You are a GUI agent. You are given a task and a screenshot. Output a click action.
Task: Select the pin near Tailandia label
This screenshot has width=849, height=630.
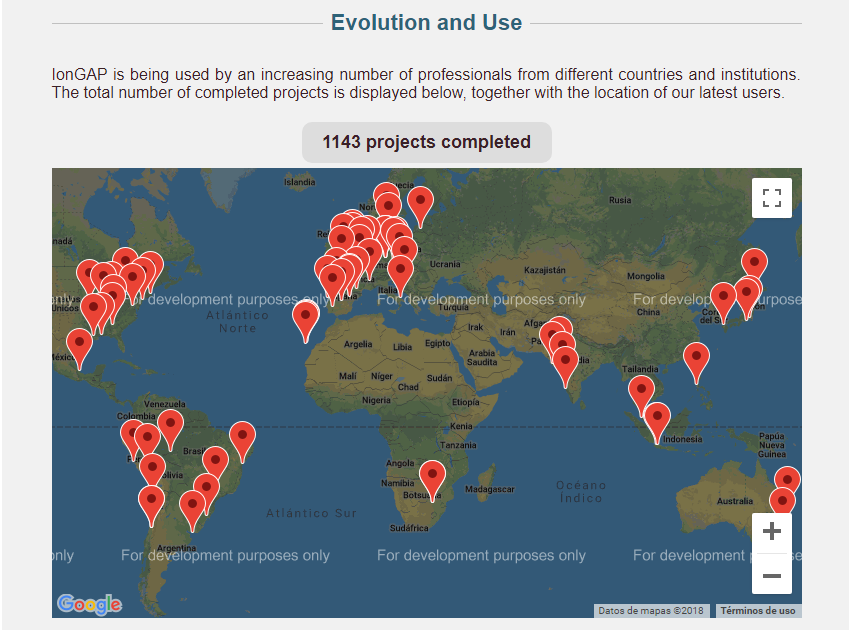coord(641,392)
